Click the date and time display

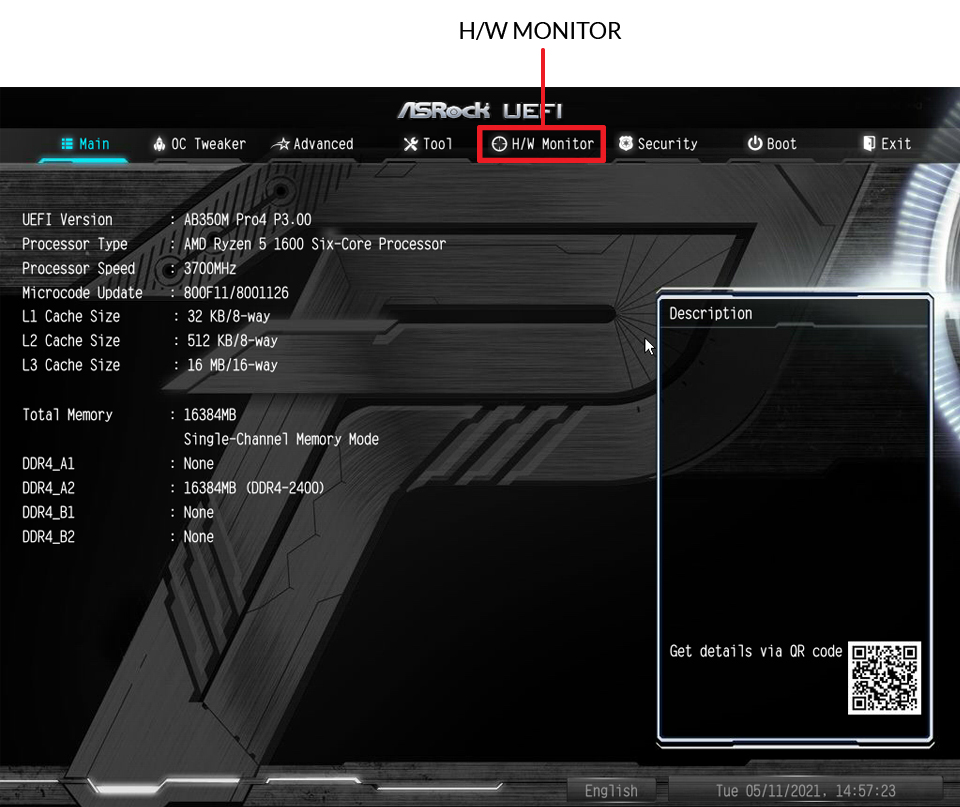tap(805, 790)
